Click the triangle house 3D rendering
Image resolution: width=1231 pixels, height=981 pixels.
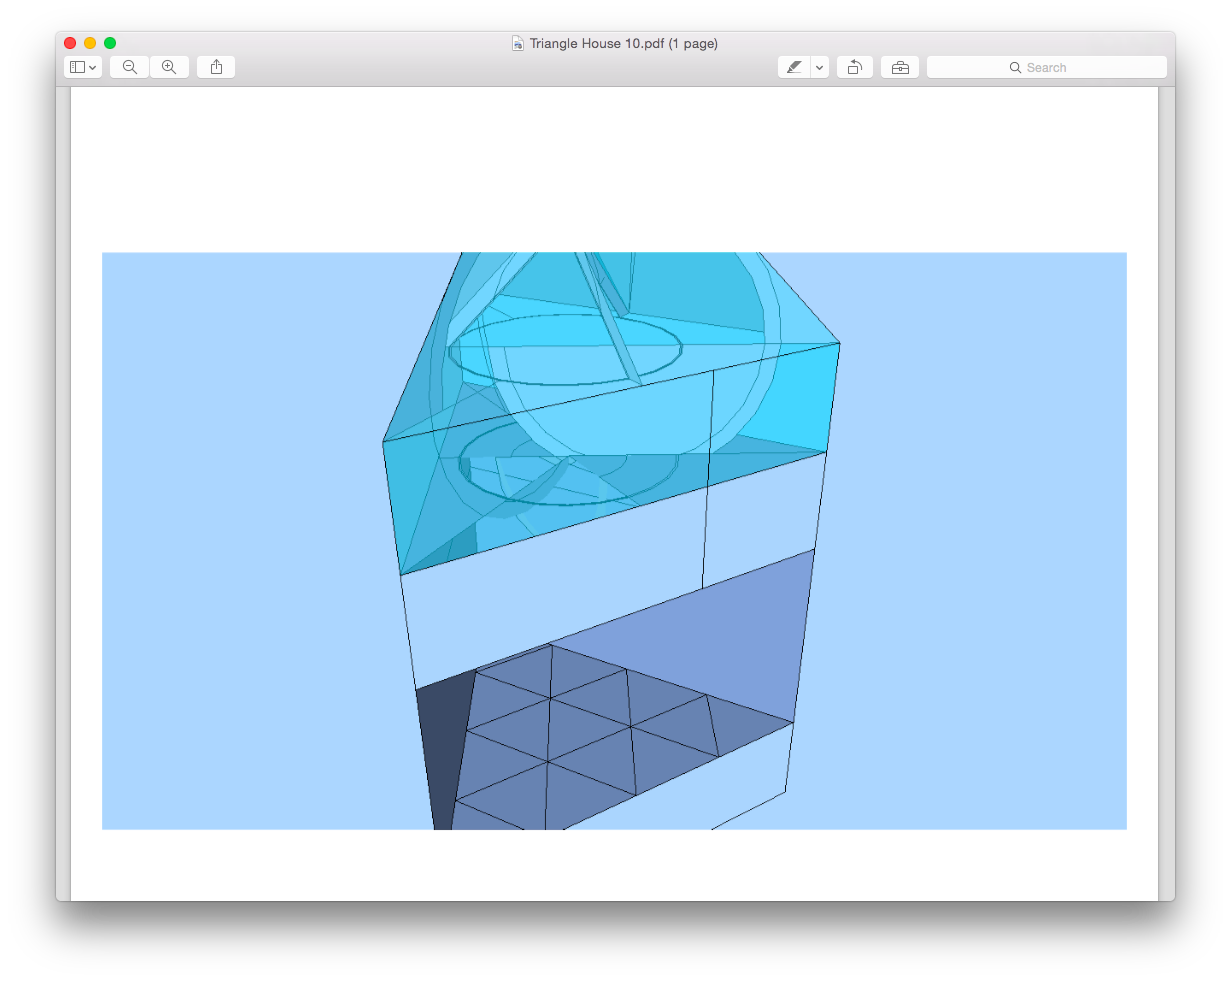(x=614, y=541)
